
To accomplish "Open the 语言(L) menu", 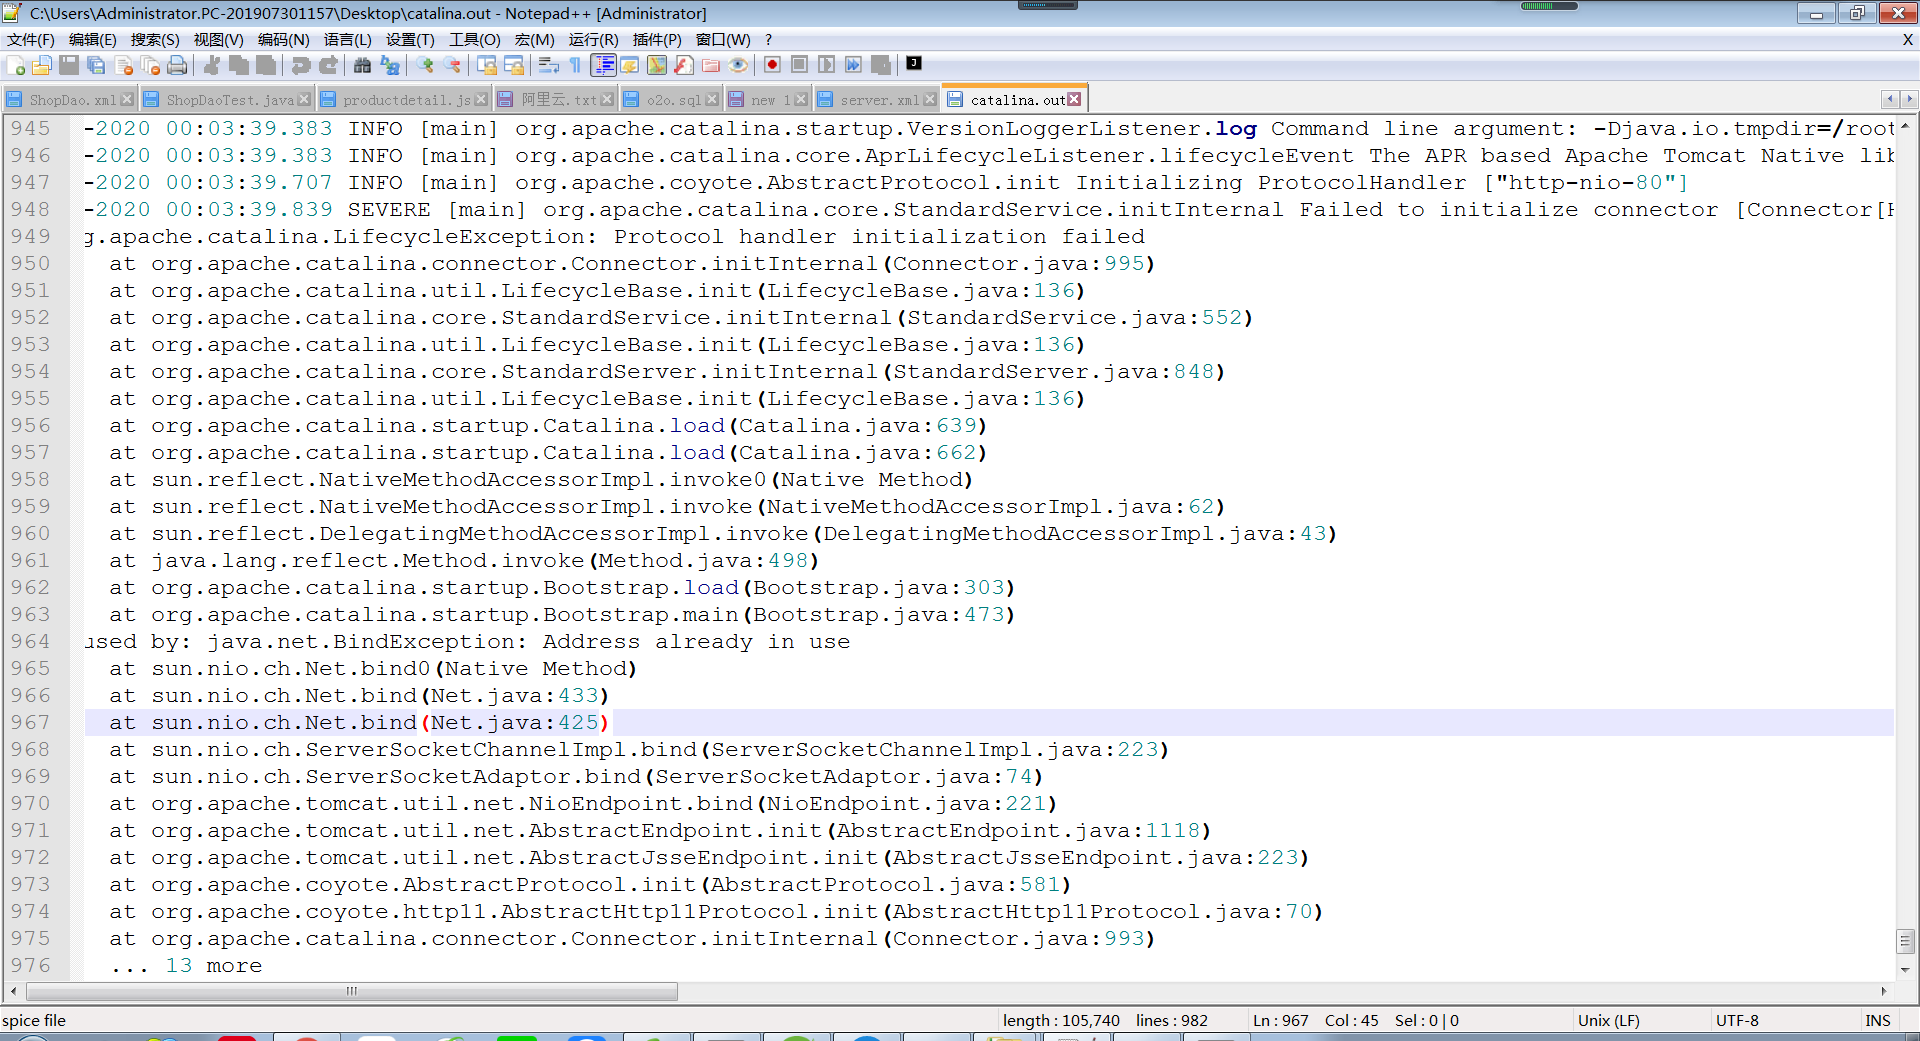I will [x=348, y=40].
